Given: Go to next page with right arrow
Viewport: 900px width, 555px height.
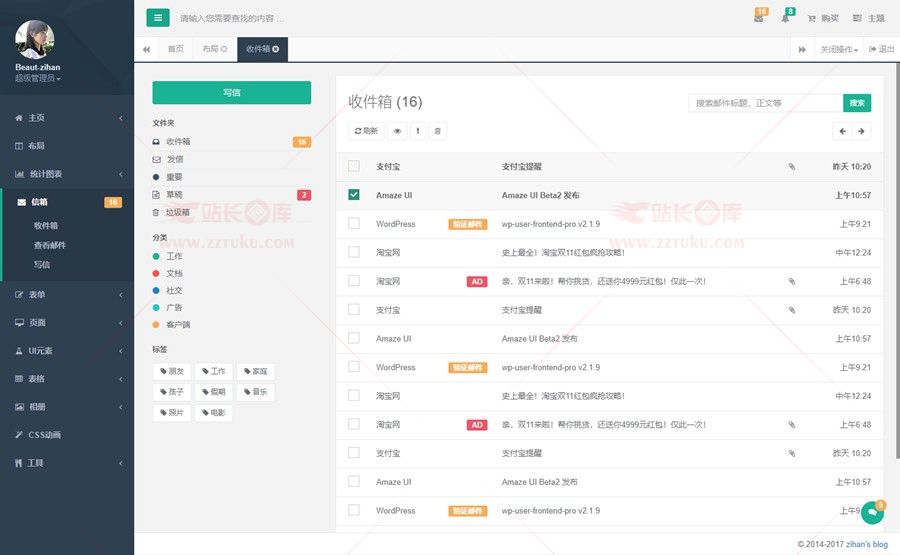Looking at the screenshot, I should click(861, 131).
